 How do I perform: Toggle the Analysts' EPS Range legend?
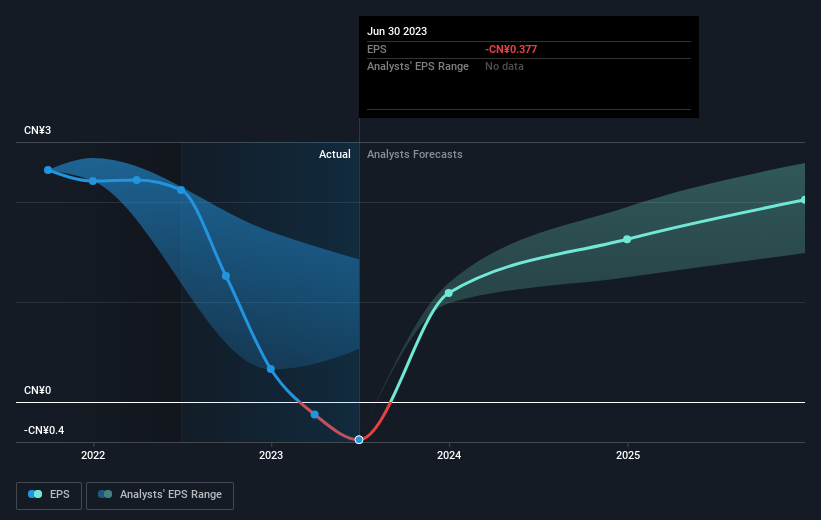[x=160, y=495]
